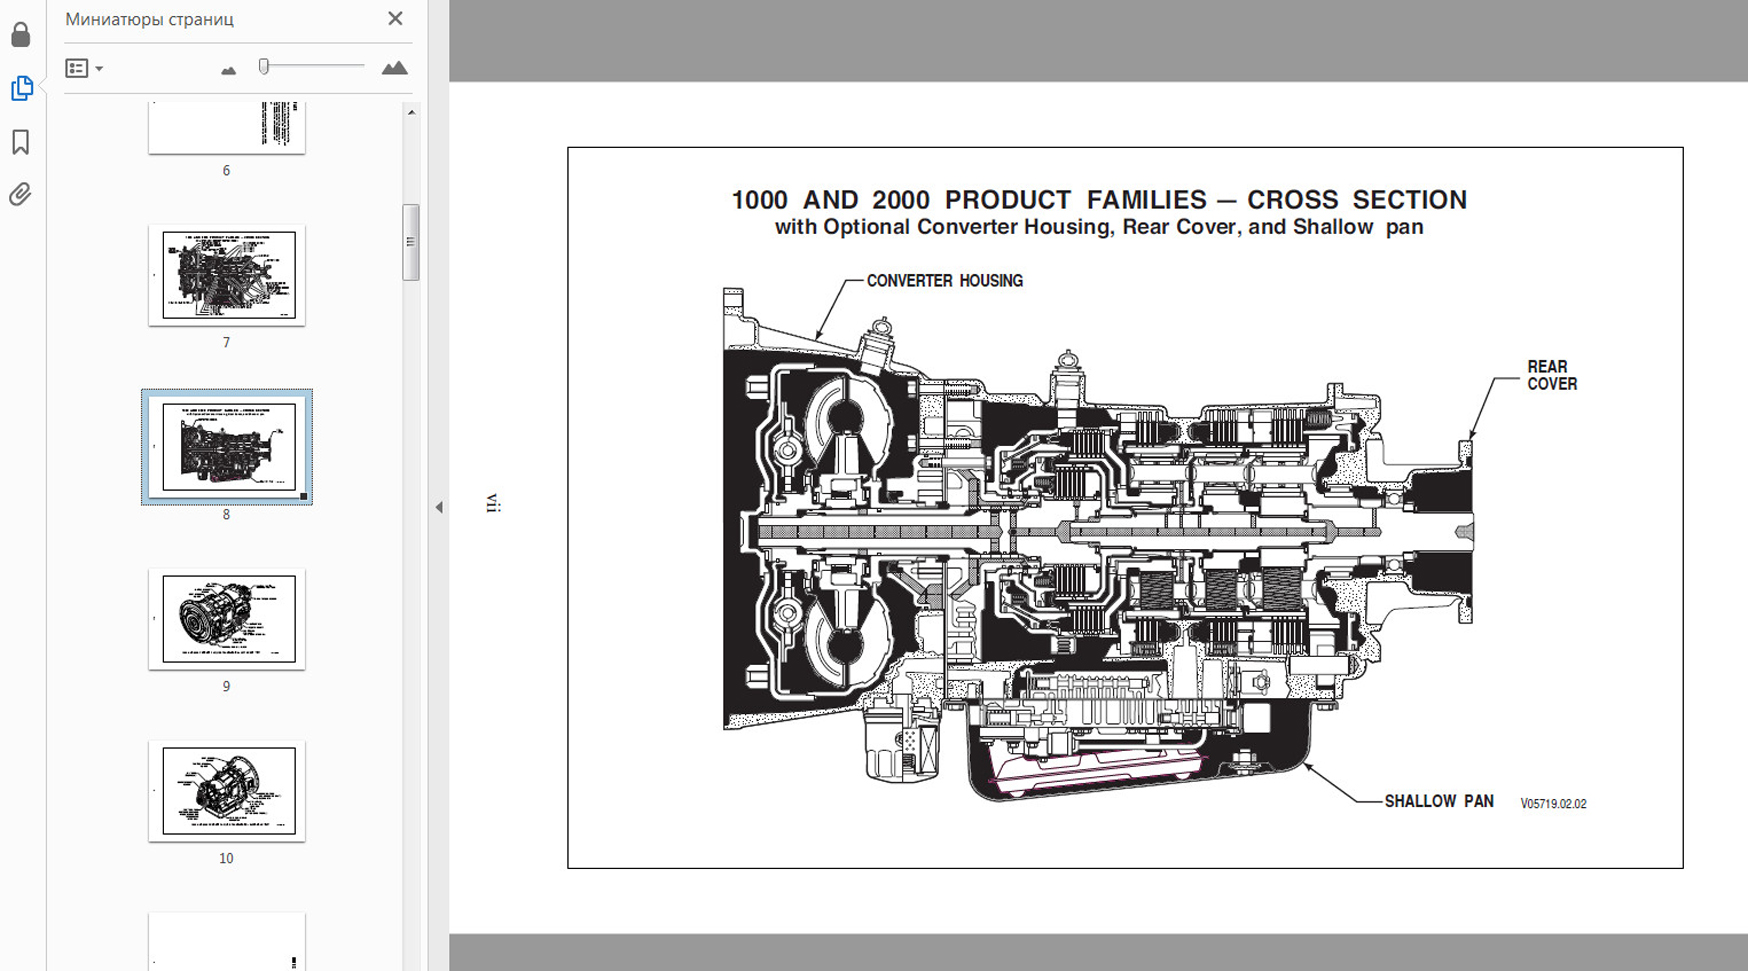Open the thumbnail options dropdown menu
The width and height of the screenshot is (1748, 971).
point(84,68)
